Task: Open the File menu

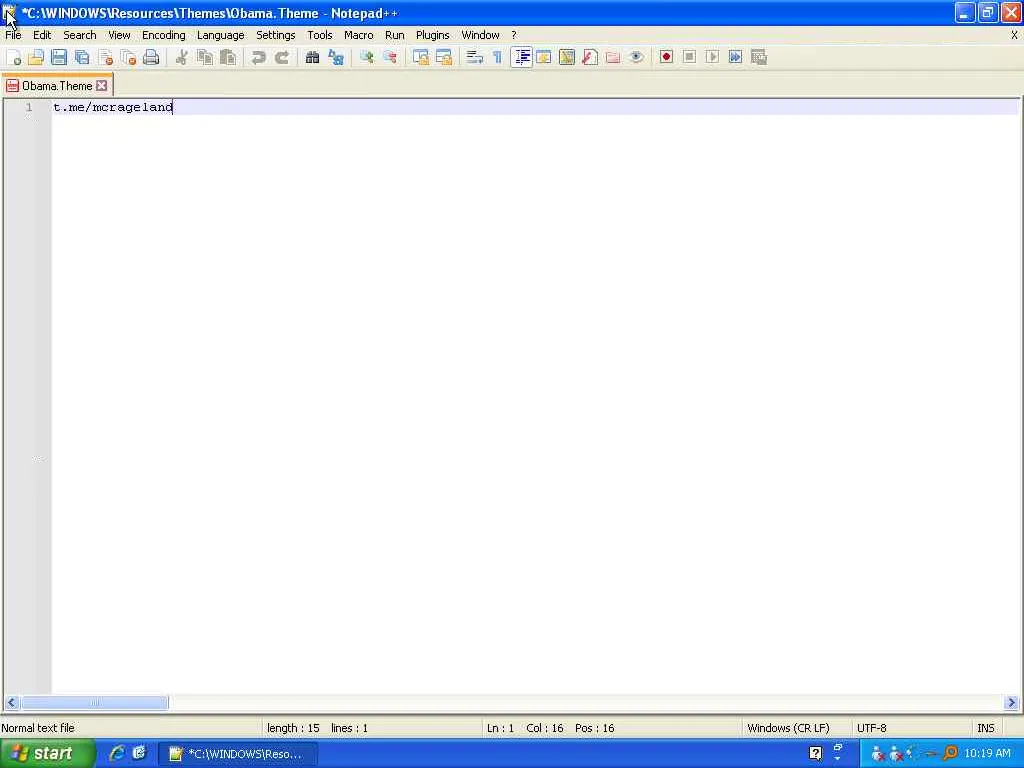Action: 13,35
